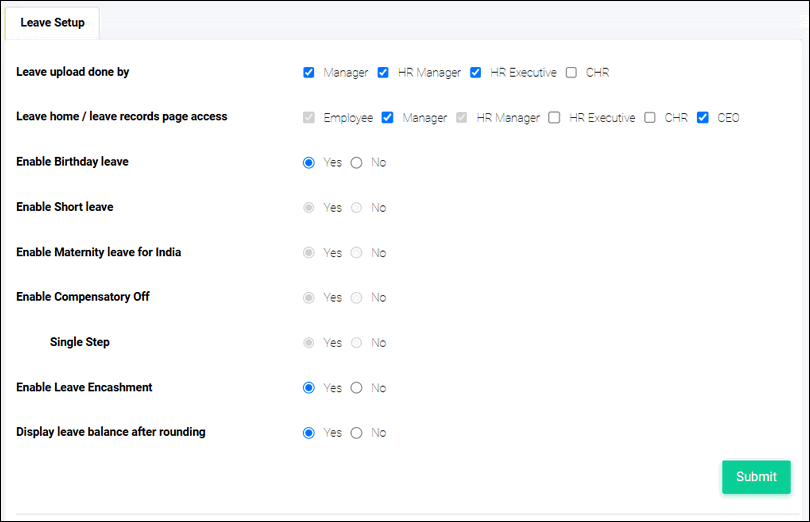Image resolution: width=810 pixels, height=522 pixels.
Task: Open the Leave Setup tab
Action: pos(52,23)
